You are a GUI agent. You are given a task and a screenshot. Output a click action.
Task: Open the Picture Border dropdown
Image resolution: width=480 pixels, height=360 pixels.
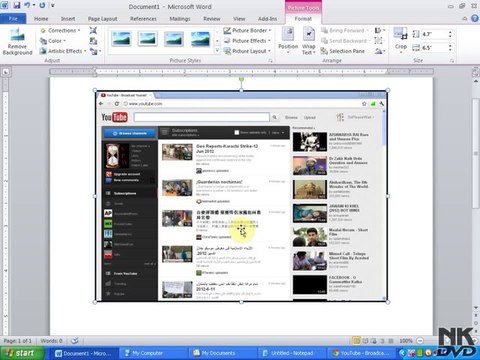coord(247,30)
